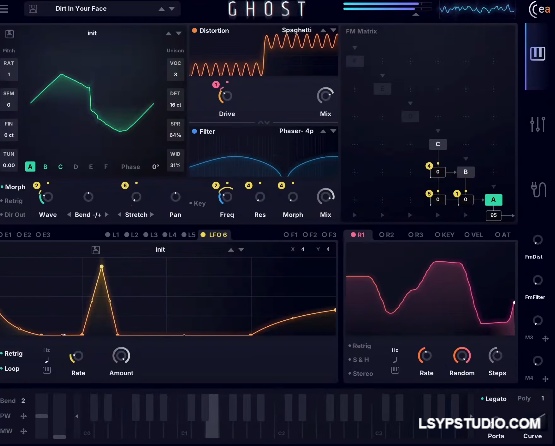The image size is (555, 446).
Task: Click the plus icon next to PW
Action: coord(24,416)
